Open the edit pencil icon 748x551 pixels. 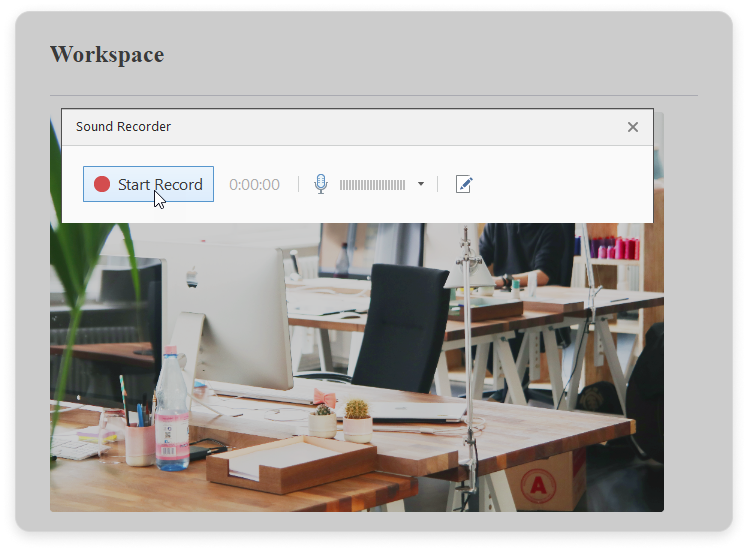pyautogui.click(x=464, y=184)
